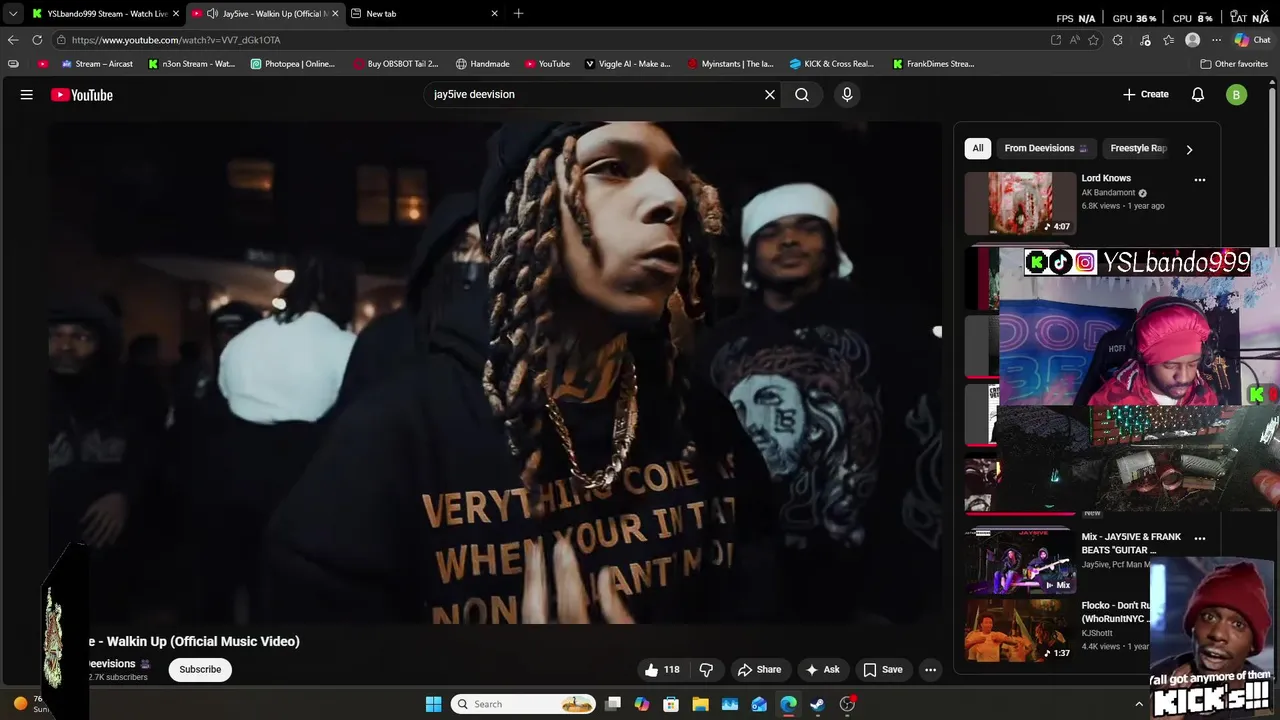Select the Freestyle Rap filter chip
Image resolution: width=1280 pixels, height=720 pixels.
coord(1138,148)
